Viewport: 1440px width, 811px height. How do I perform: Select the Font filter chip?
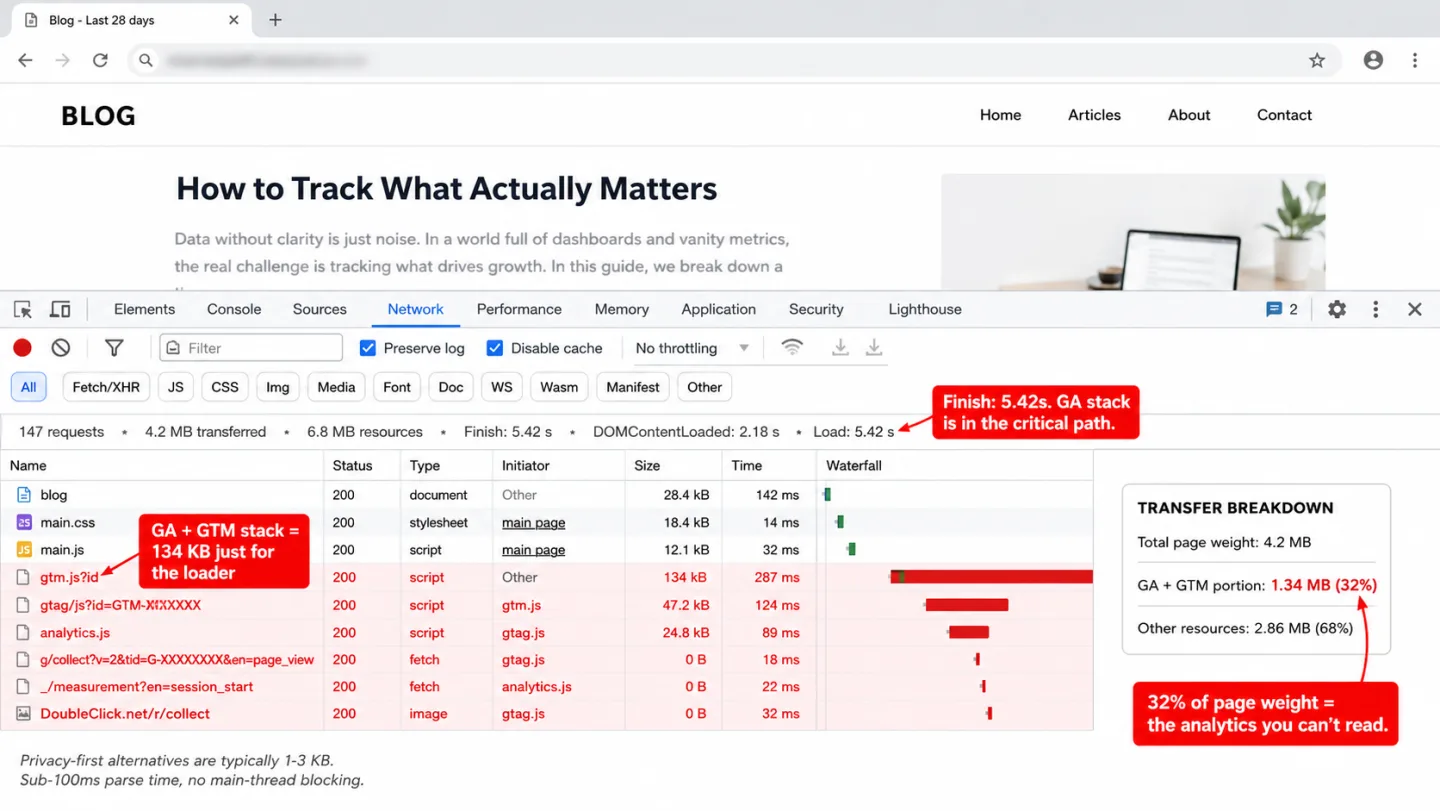tap(397, 387)
